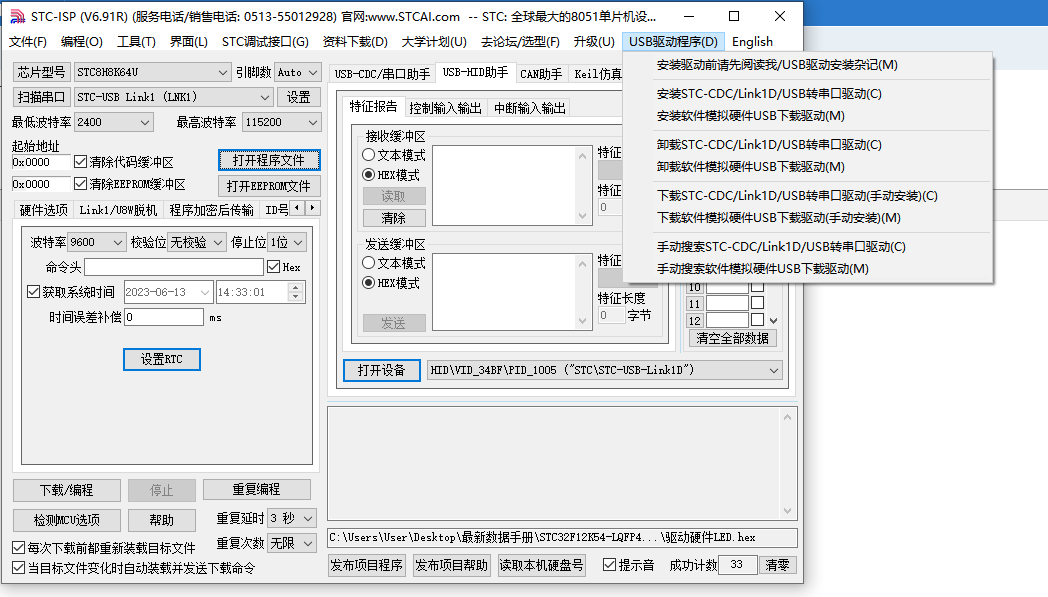Select 文本模式 in 接收缓冲区

[x=368, y=154]
